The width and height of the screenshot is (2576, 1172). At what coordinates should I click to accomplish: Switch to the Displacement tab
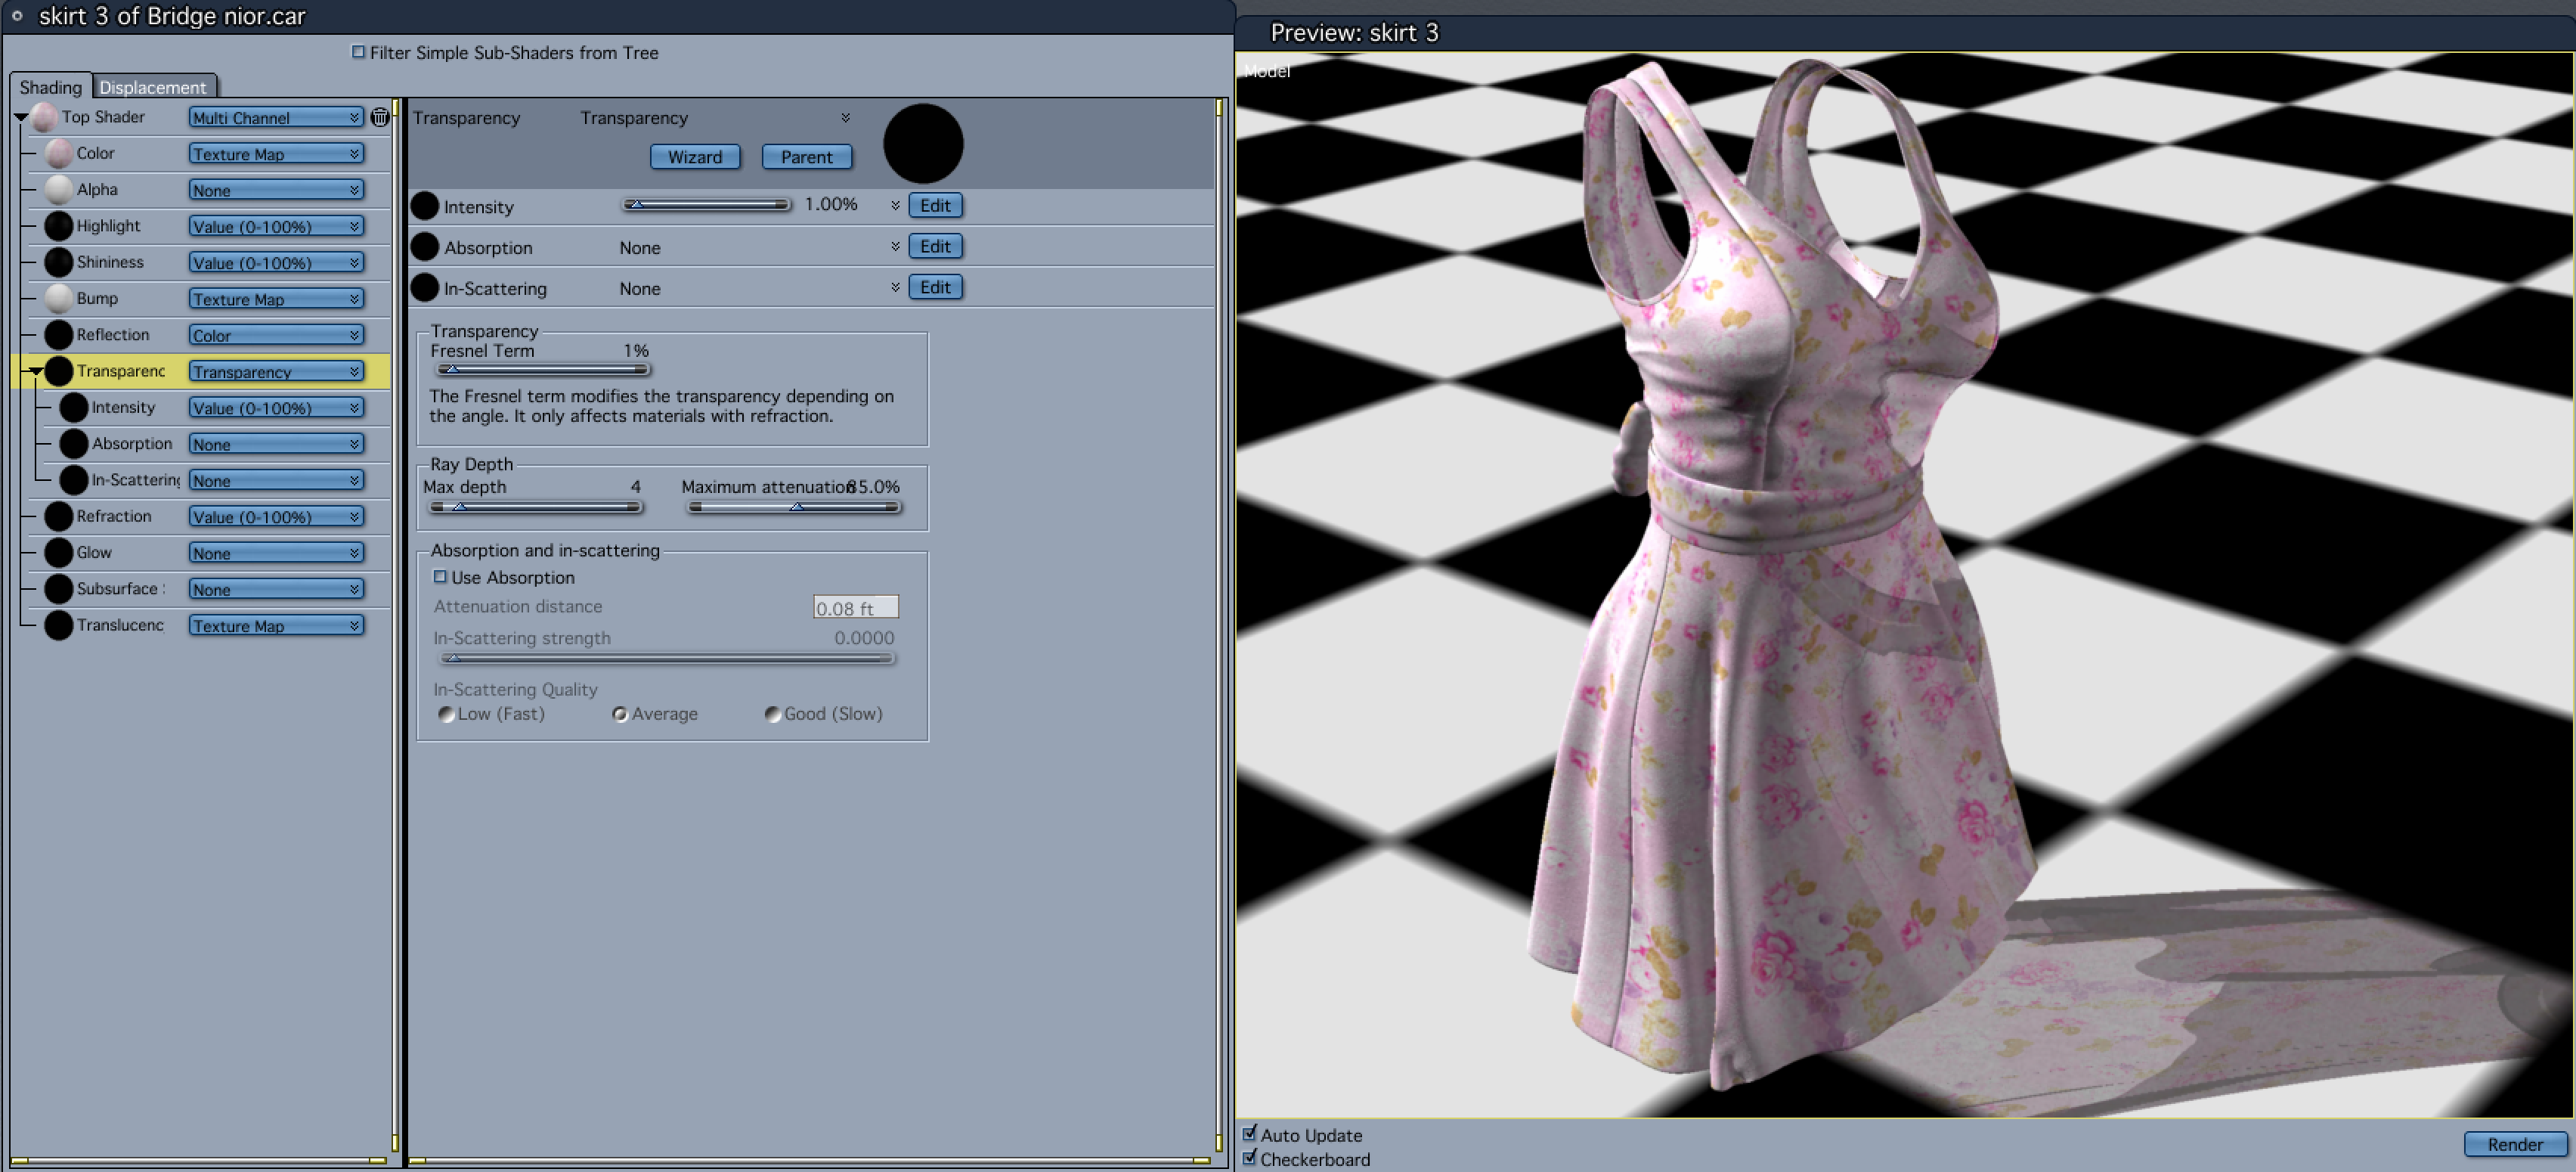[x=153, y=87]
